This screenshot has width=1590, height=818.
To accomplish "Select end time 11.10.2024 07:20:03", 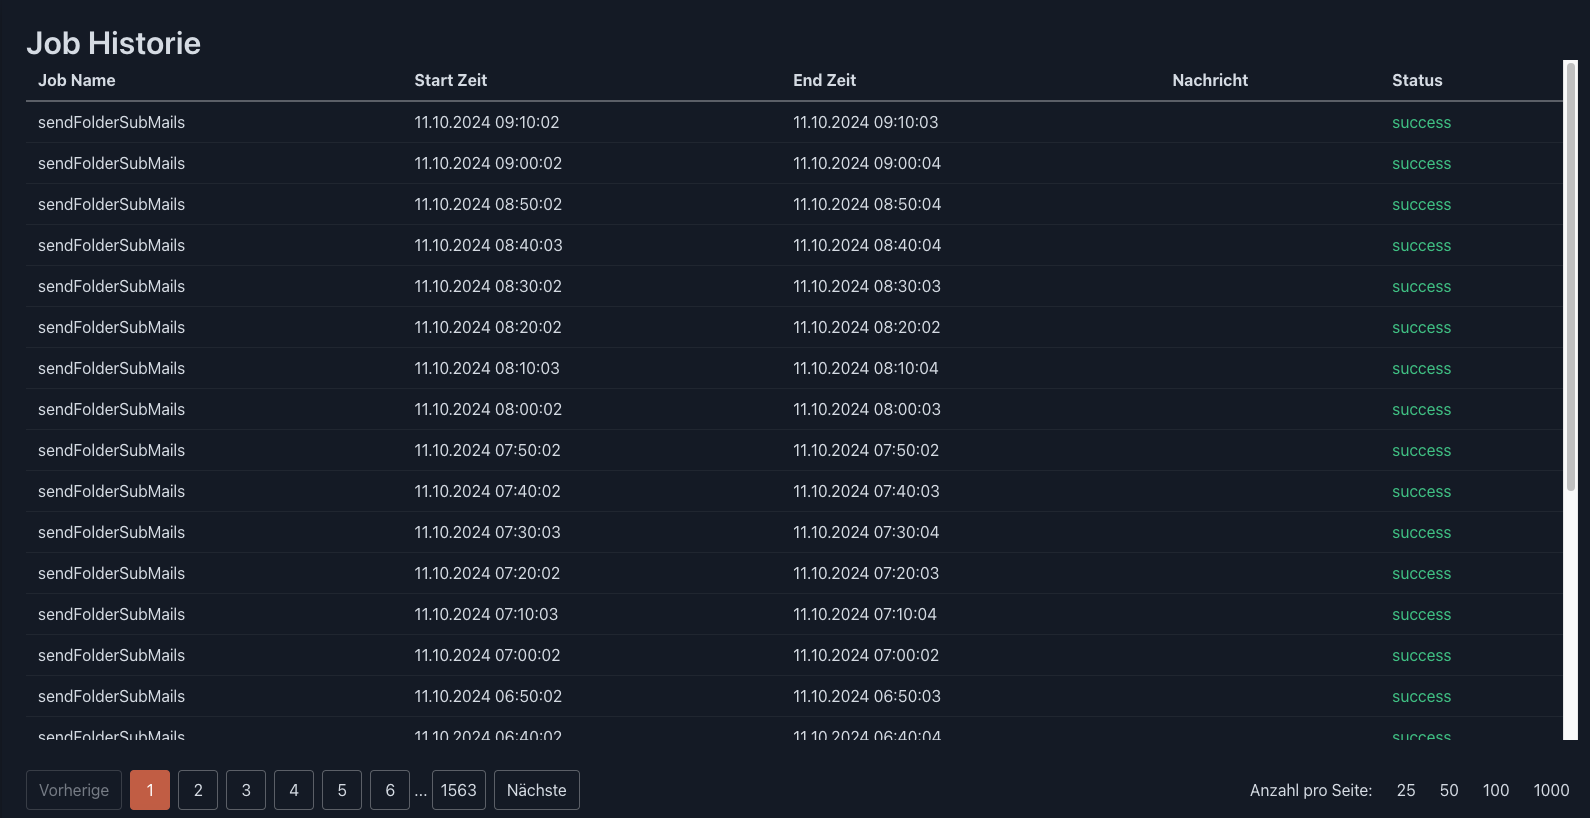I will (866, 573).
